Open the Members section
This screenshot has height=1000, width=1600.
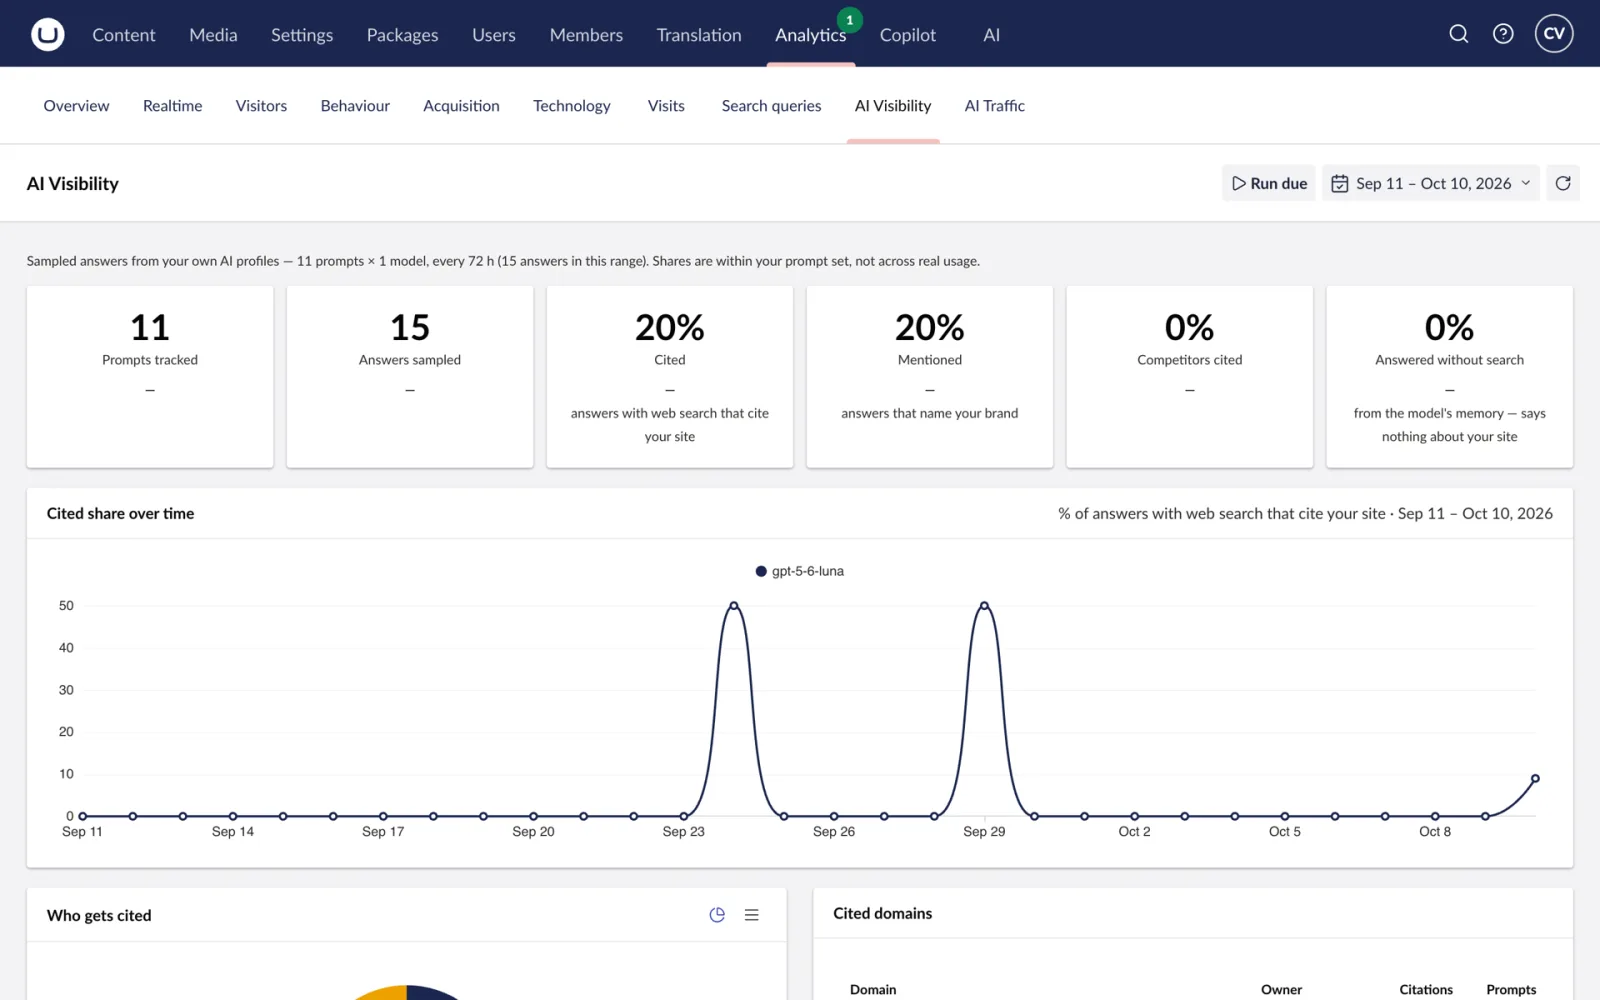click(x=586, y=35)
